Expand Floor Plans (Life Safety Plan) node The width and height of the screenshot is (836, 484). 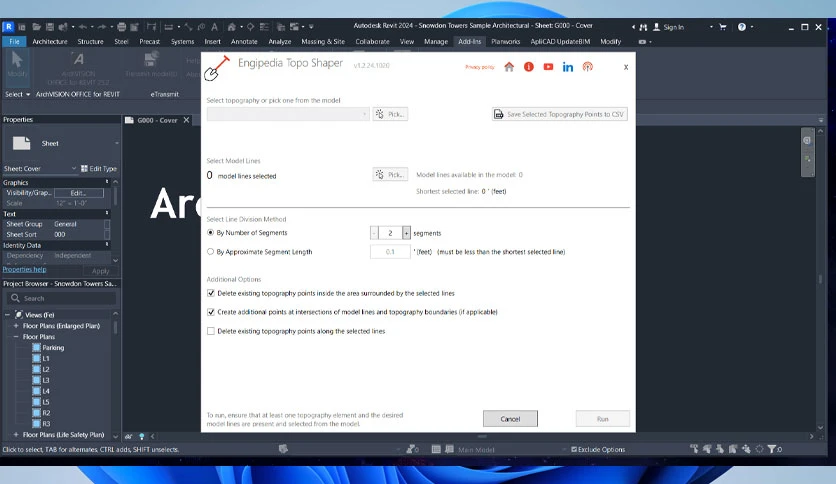coord(16,435)
